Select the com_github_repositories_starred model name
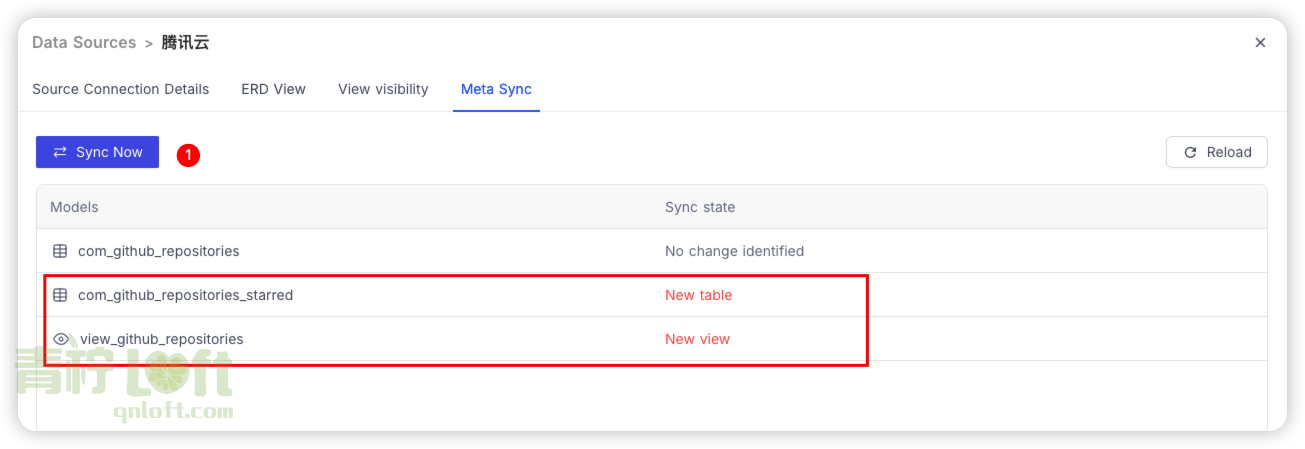Screen dimensions: 1305x449 point(185,295)
